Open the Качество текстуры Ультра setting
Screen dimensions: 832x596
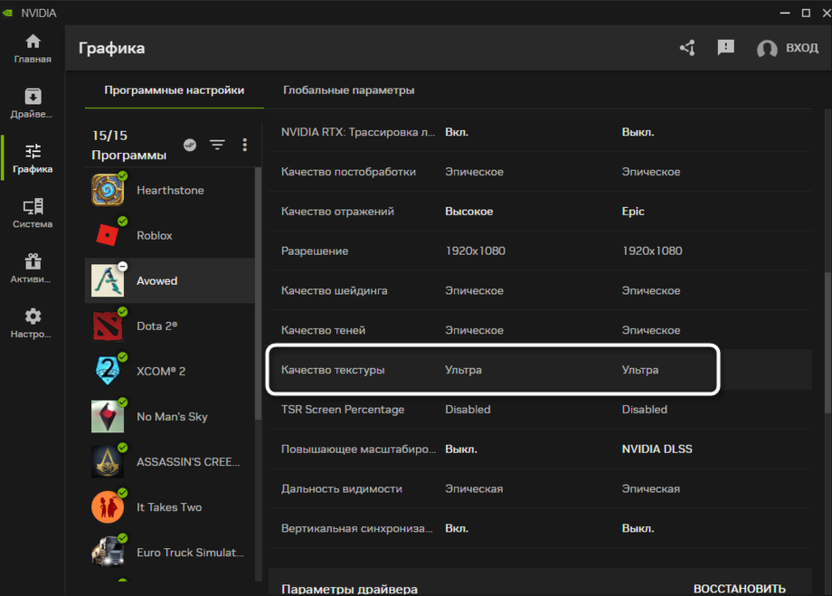pos(463,370)
